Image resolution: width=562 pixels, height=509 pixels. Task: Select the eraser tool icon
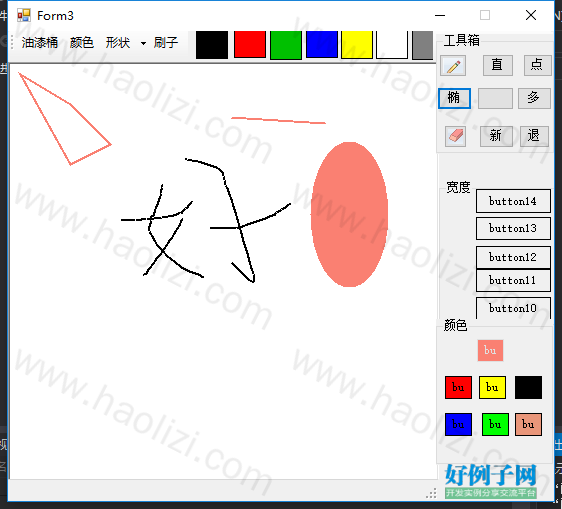point(455,136)
